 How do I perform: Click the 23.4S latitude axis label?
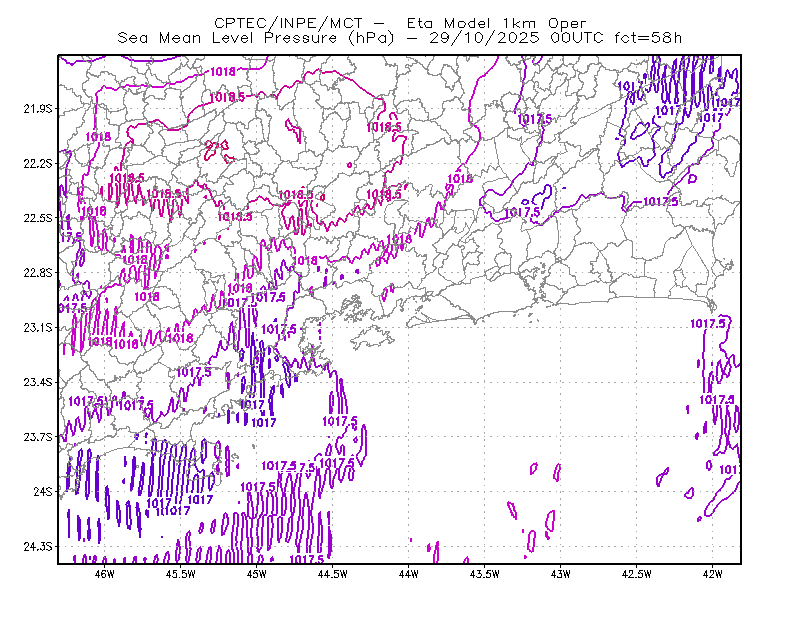(x=38, y=382)
